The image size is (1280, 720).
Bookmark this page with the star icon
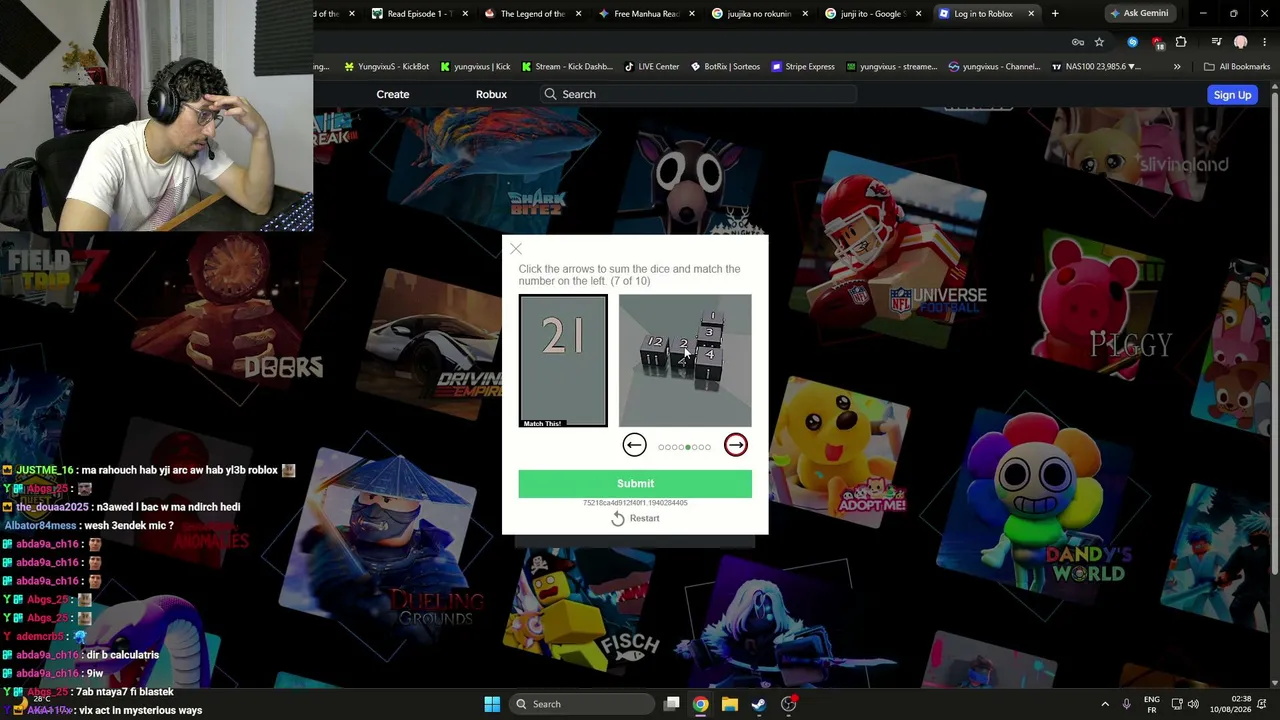point(1099,42)
